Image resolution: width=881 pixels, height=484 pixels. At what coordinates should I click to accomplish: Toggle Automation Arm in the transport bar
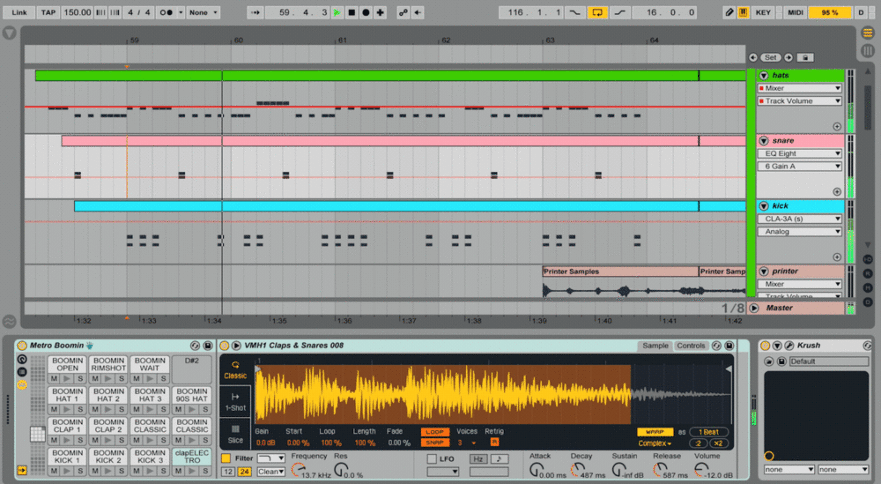(x=403, y=12)
